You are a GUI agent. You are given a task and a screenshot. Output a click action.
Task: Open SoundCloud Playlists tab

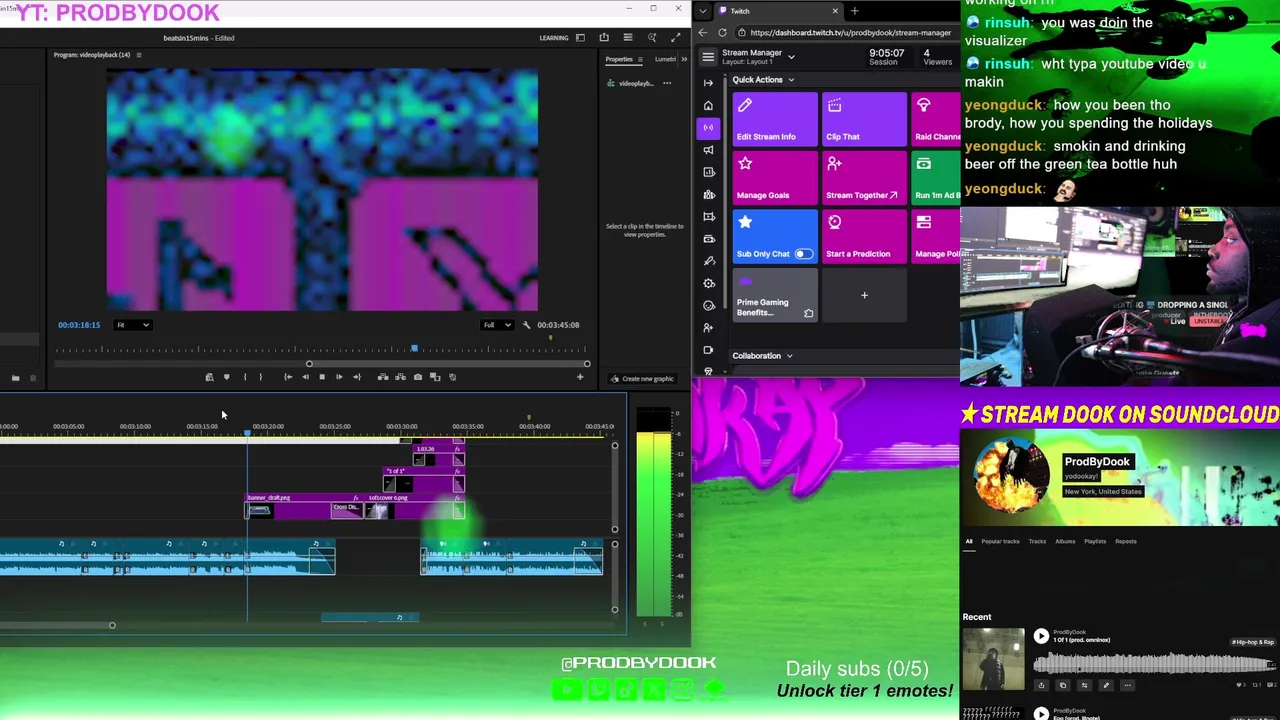(x=1095, y=542)
